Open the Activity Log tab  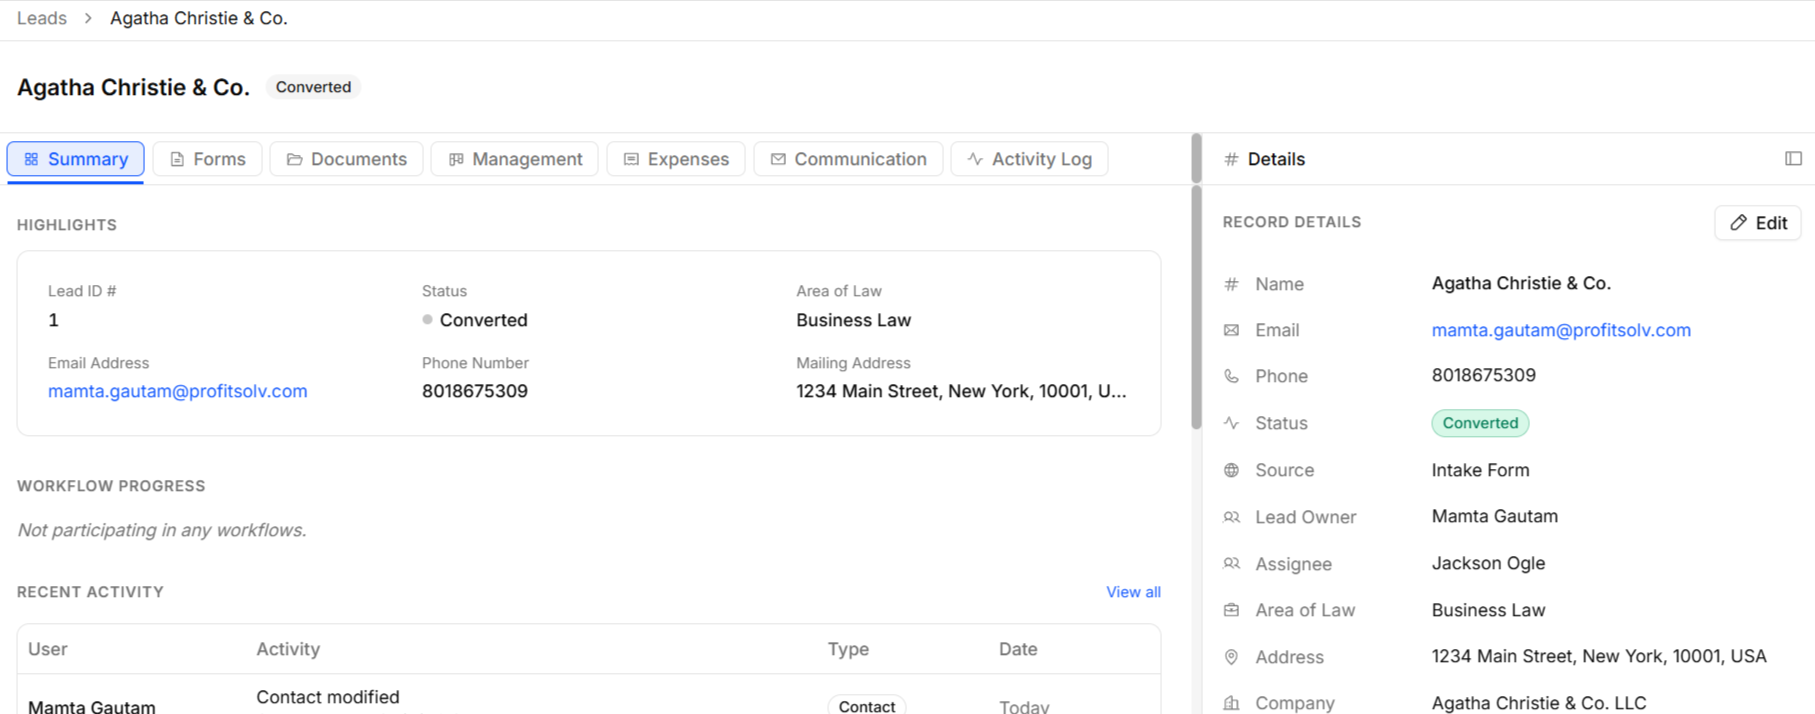click(x=1029, y=159)
